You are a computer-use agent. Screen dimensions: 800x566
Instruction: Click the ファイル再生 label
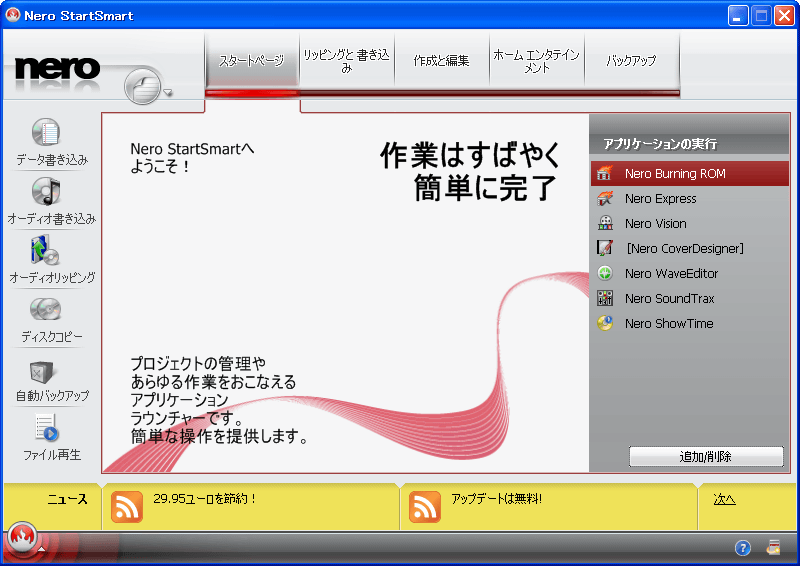52,455
